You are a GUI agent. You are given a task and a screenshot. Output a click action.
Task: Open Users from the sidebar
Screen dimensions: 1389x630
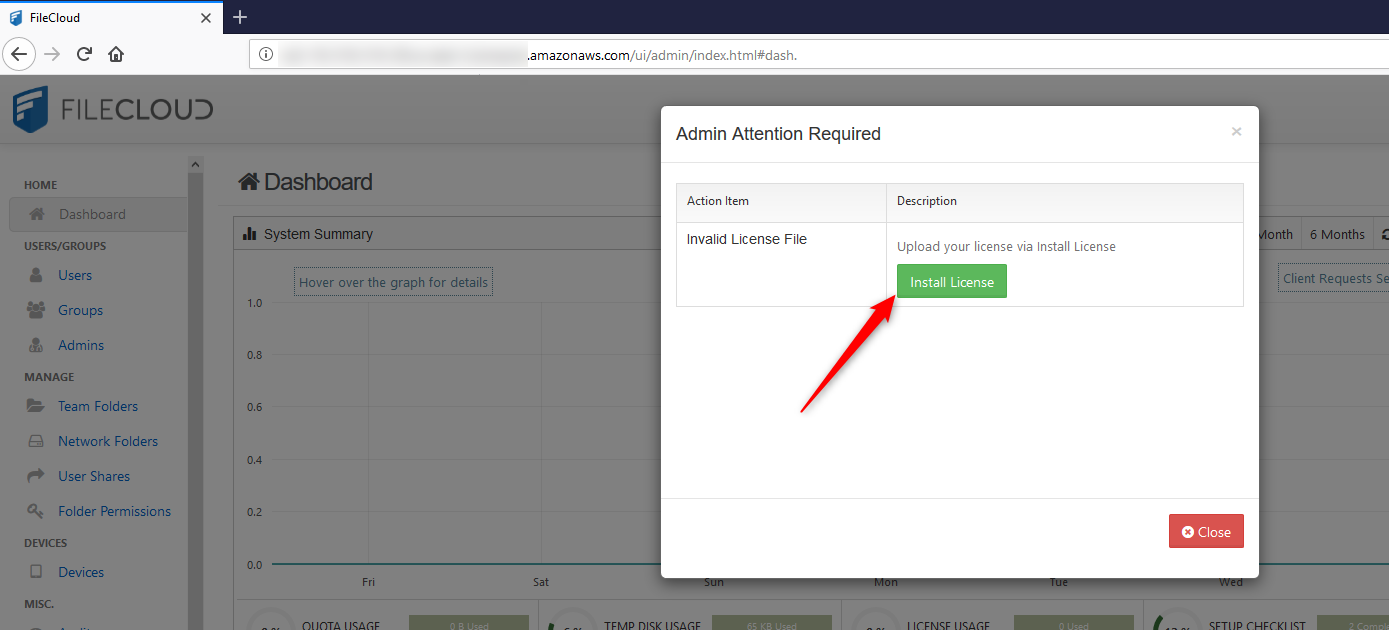point(74,275)
